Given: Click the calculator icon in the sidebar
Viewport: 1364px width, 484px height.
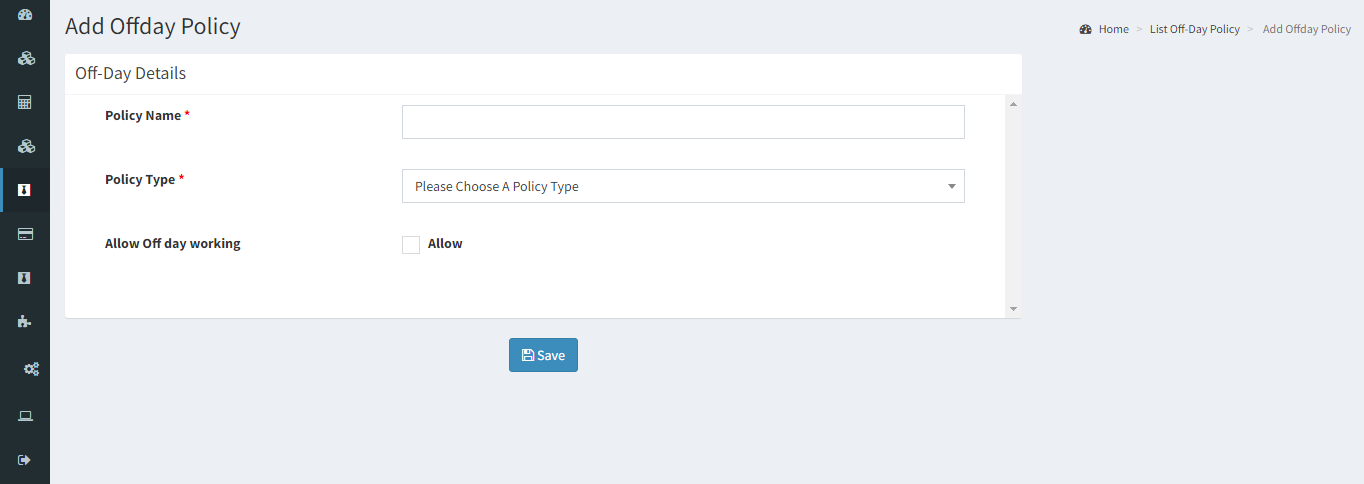Looking at the screenshot, I should click(x=25, y=102).
